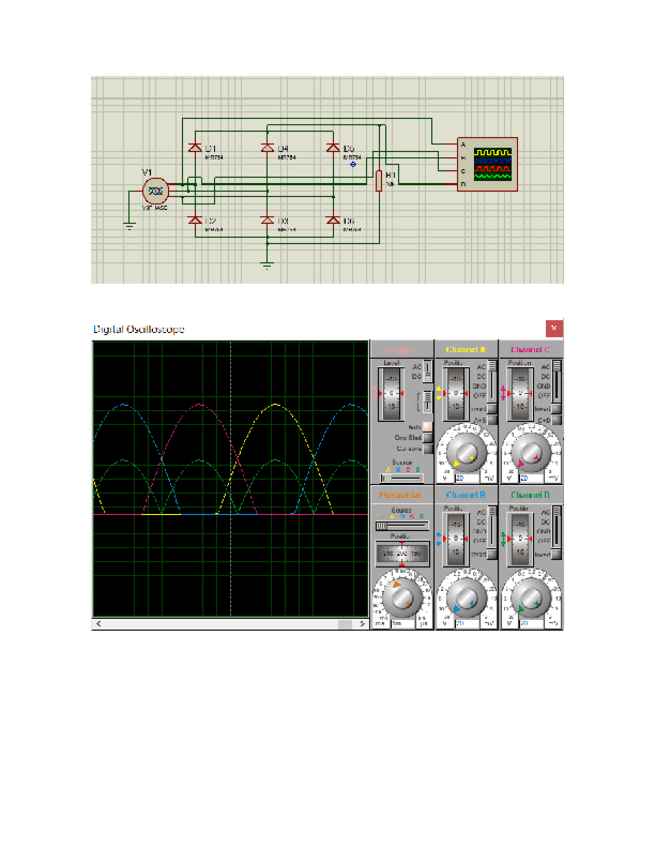
Task: Click the Channel D voltage dial knob
Action: point(530,597)
